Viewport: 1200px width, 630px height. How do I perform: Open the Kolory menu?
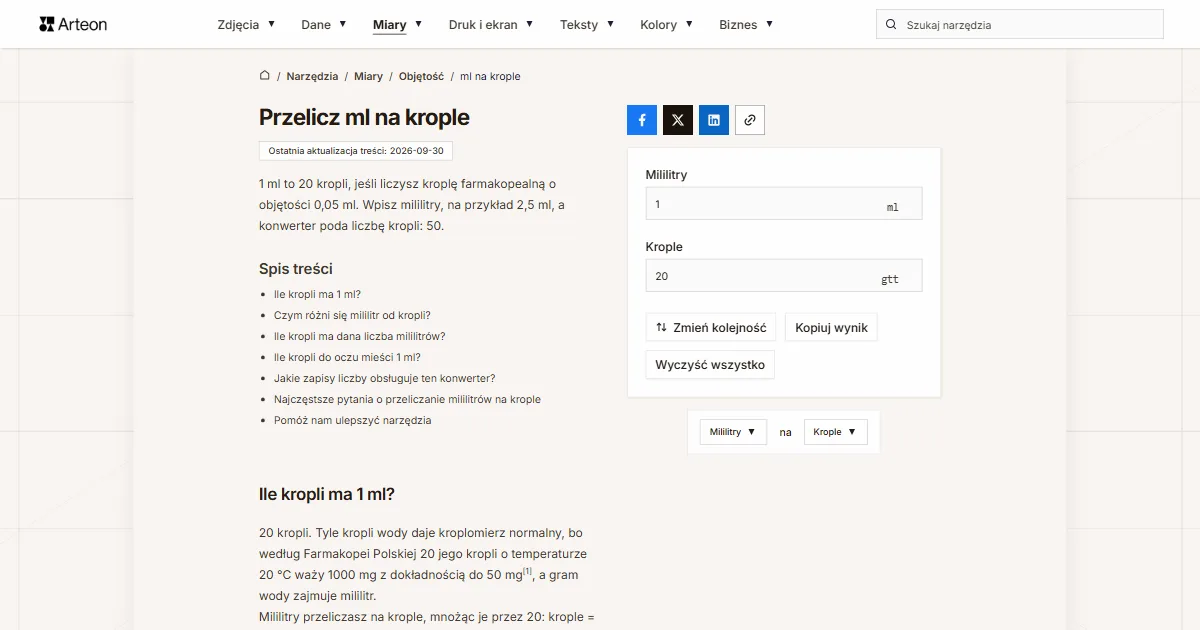pos(666,25)
